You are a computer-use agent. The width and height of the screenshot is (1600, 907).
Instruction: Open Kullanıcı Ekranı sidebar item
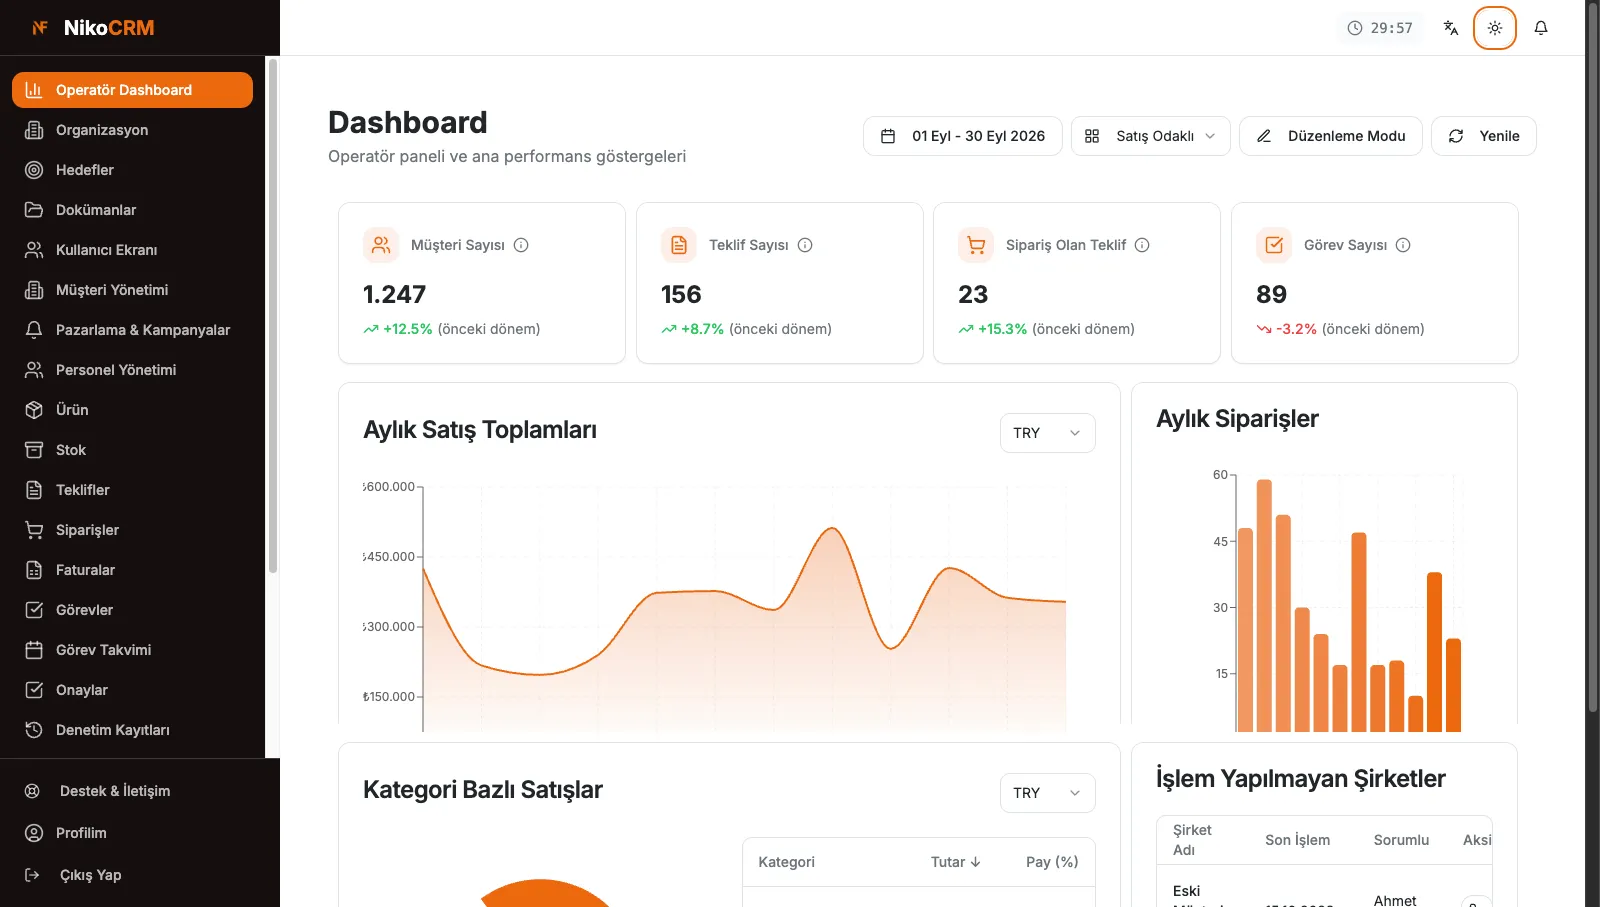132,250
